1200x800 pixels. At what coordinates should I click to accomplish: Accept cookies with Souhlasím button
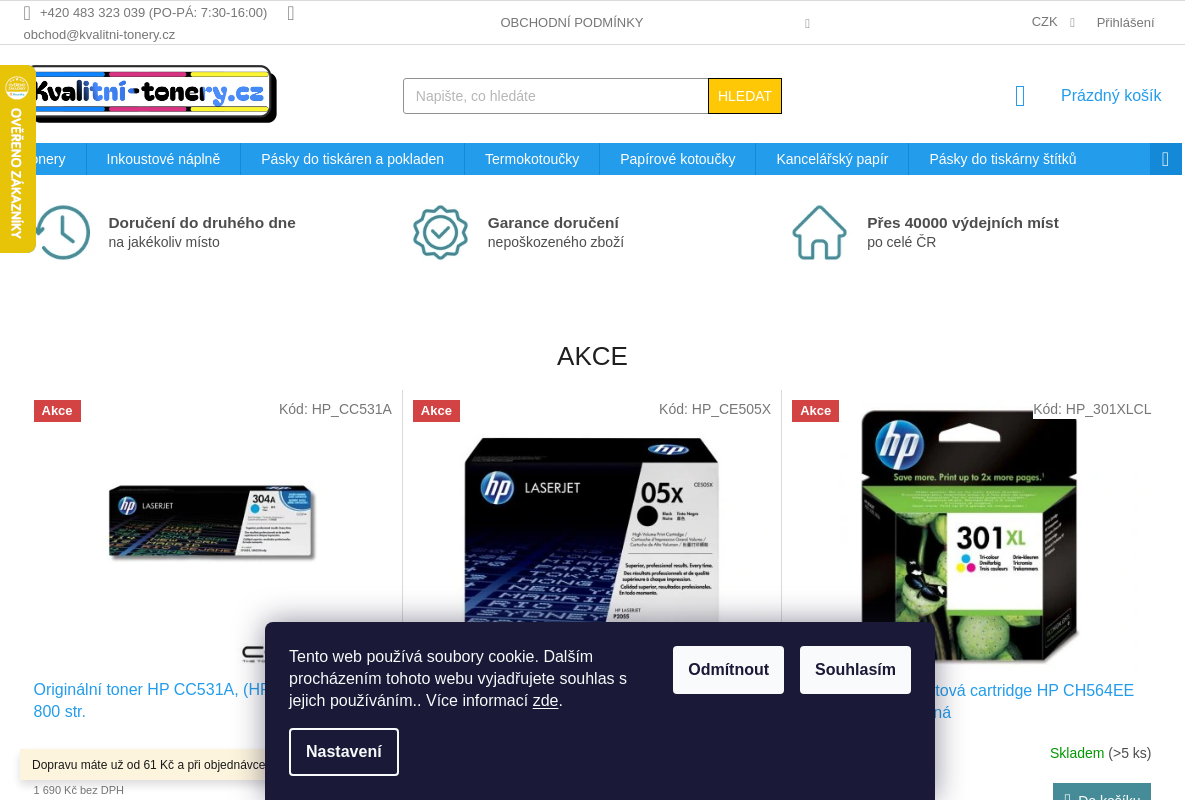(x=855, y=670)
